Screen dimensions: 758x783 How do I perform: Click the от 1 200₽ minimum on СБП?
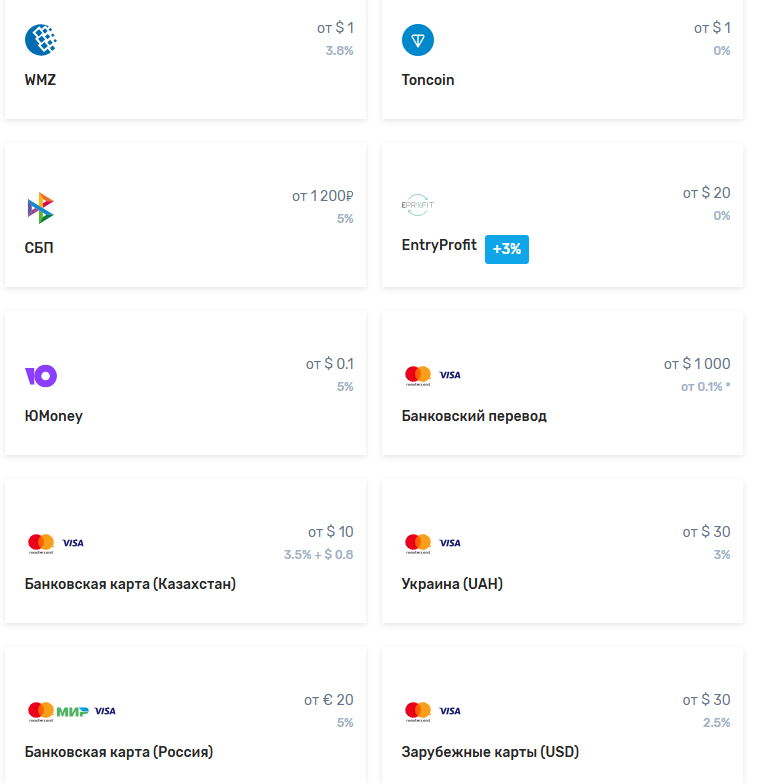[x=323, y=196]
